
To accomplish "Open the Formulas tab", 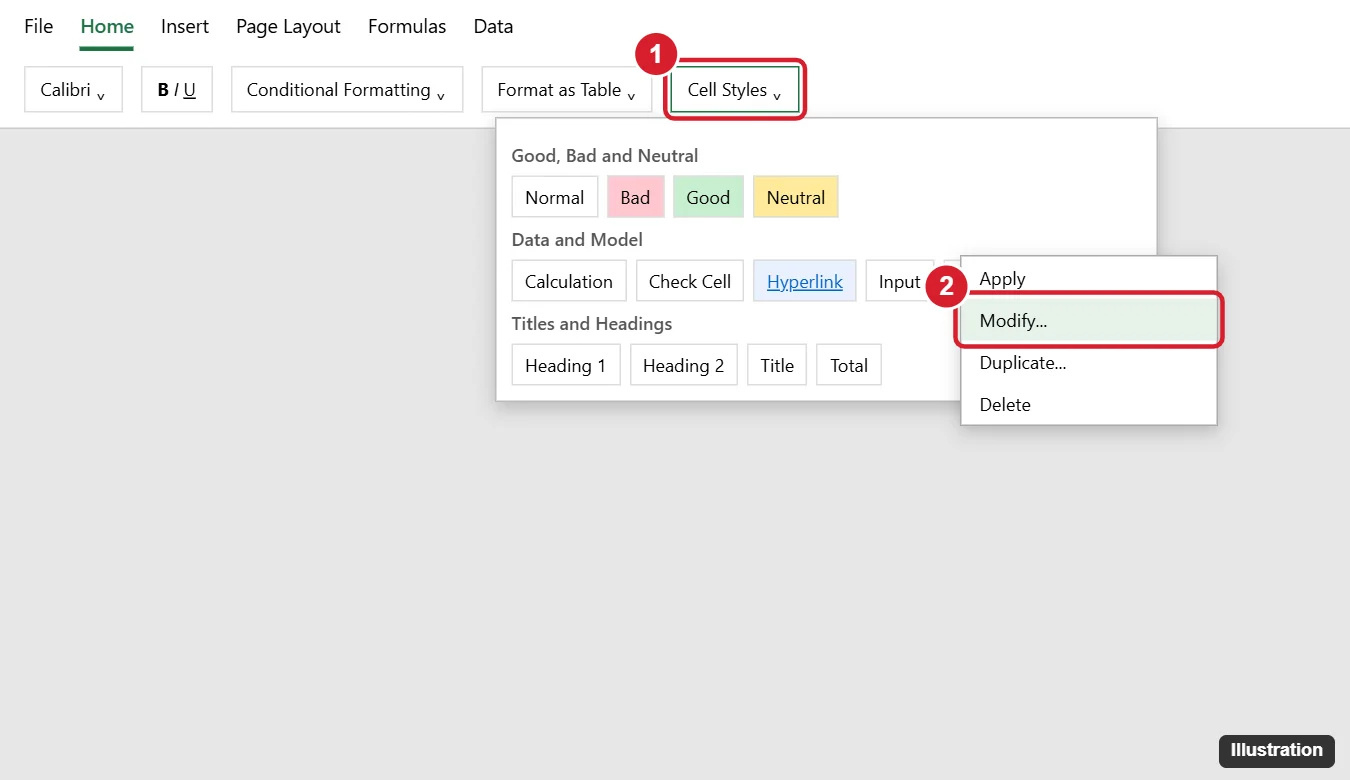I will coord(407,27).
